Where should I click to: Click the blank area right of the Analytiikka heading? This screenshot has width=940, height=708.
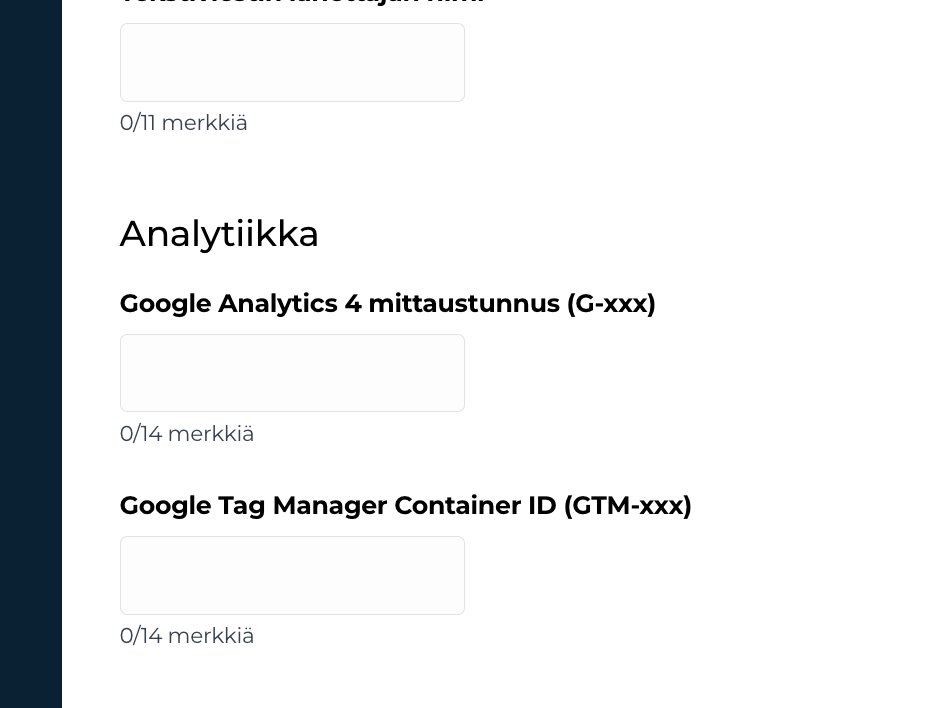pos(600,234)
